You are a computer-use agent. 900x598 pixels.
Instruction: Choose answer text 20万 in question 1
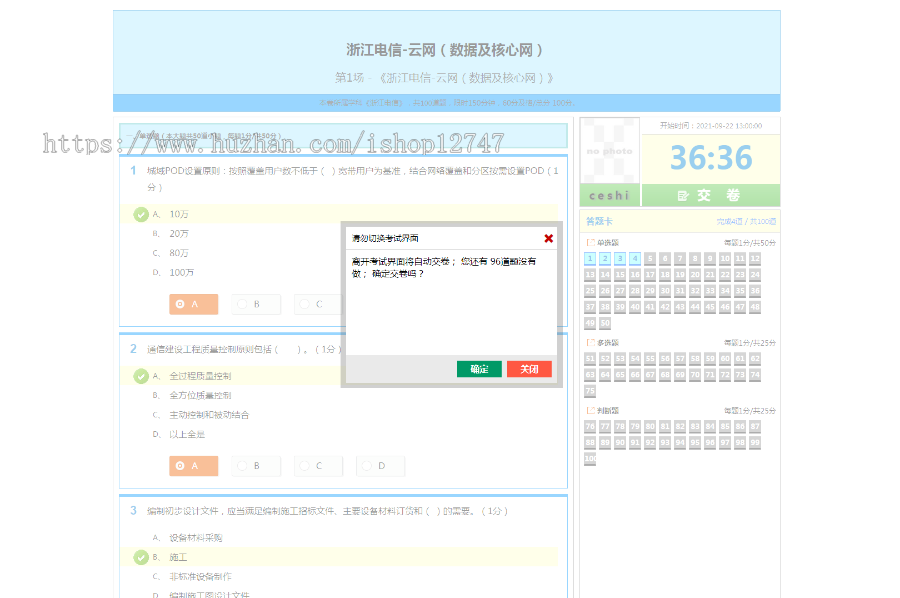tap(179, 234)
